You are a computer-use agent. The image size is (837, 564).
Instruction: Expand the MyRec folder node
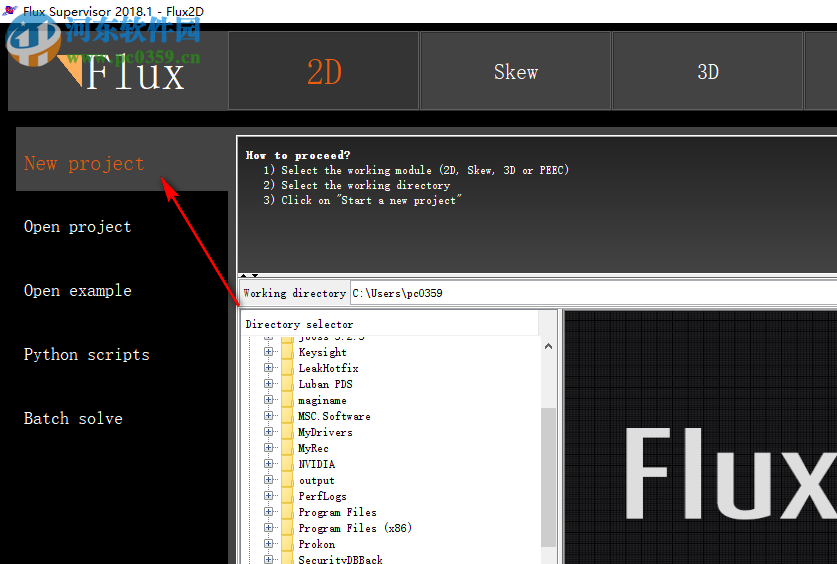tap(269, 448)
